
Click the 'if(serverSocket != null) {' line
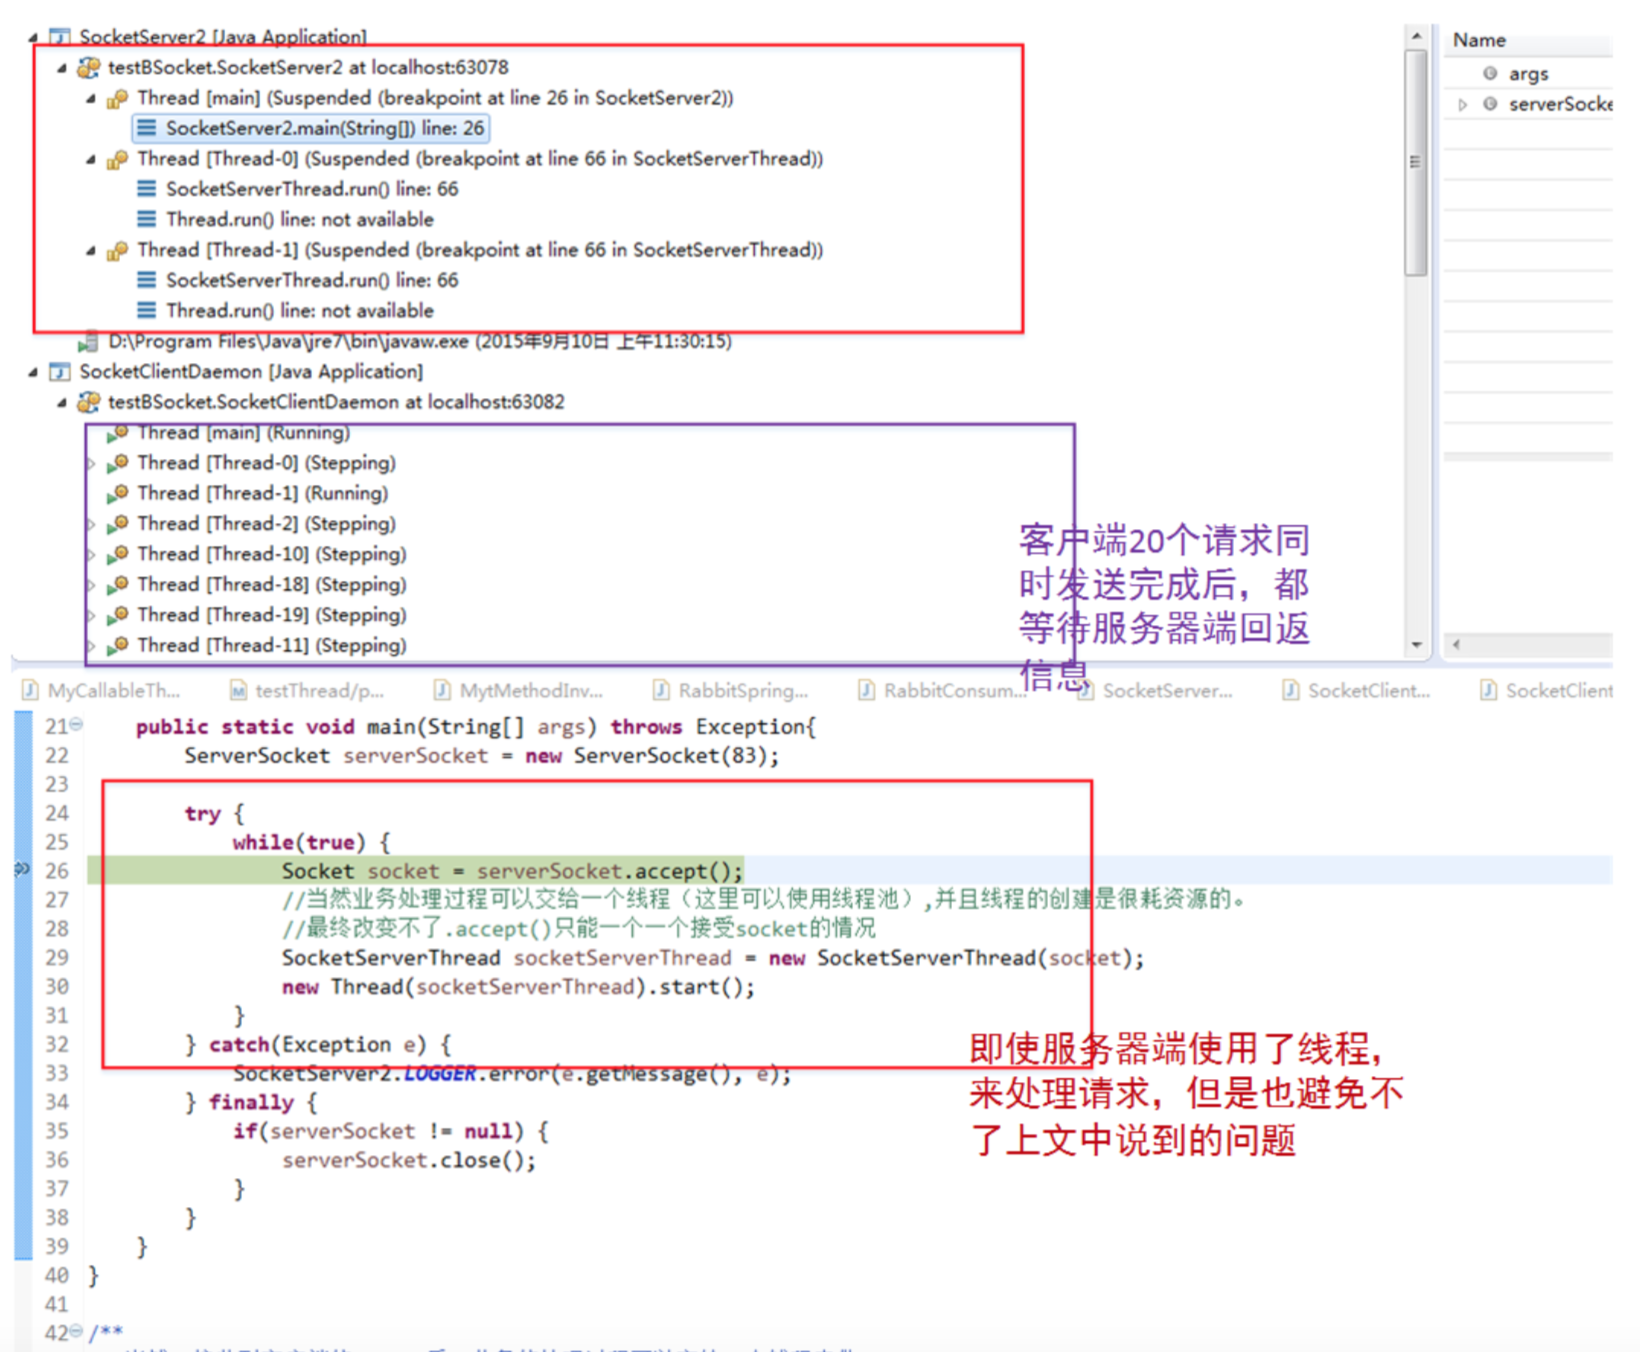click(391, 1131)
